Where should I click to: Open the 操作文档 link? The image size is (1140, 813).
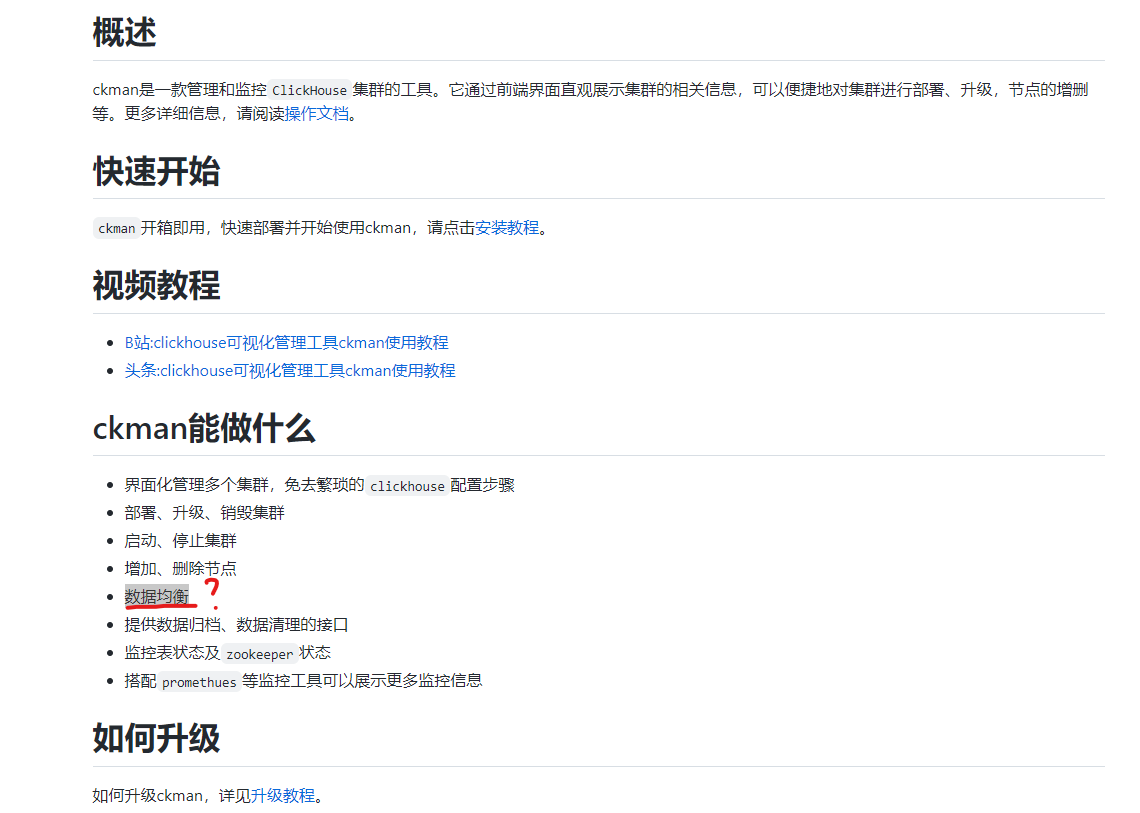[x=316, y=113]
